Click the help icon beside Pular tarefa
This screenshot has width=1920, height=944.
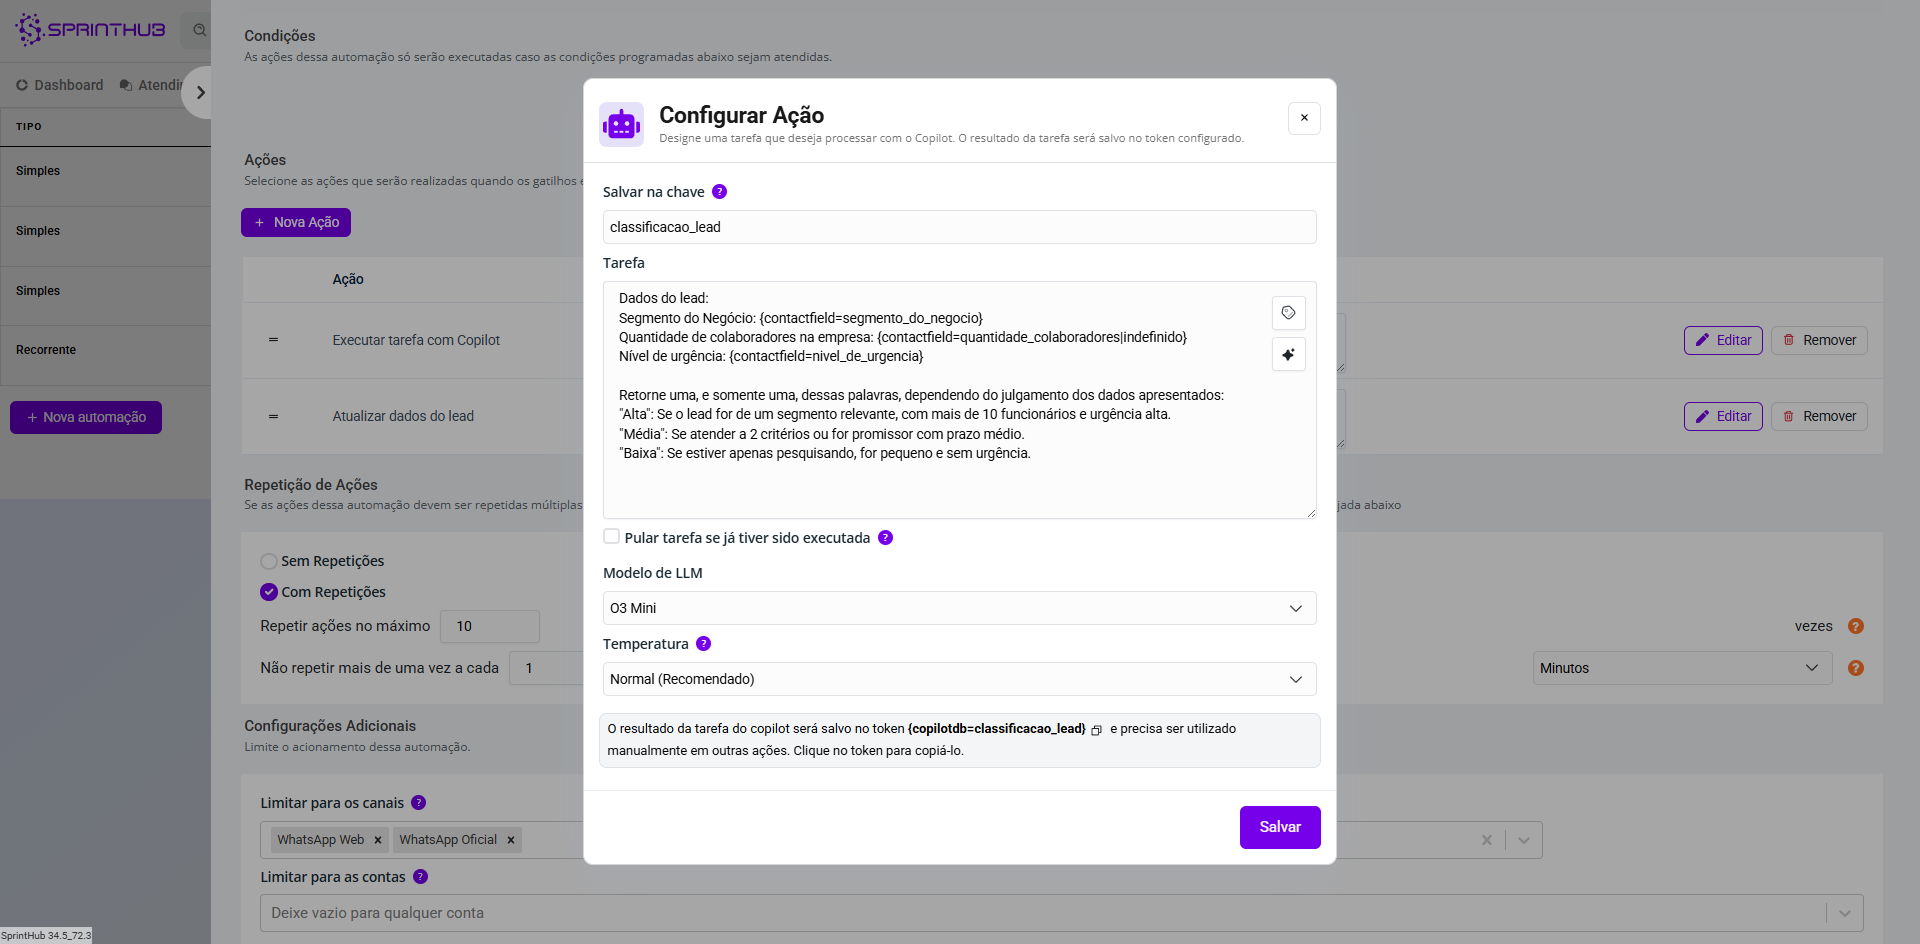(x=885, y=538)
